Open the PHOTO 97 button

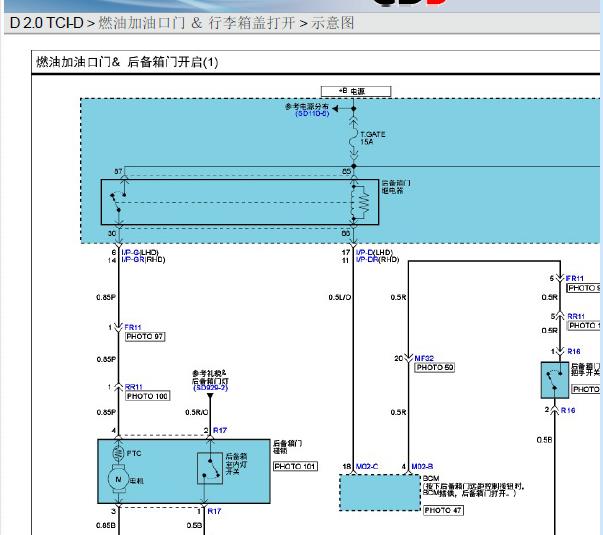click(x=145, y=337)
